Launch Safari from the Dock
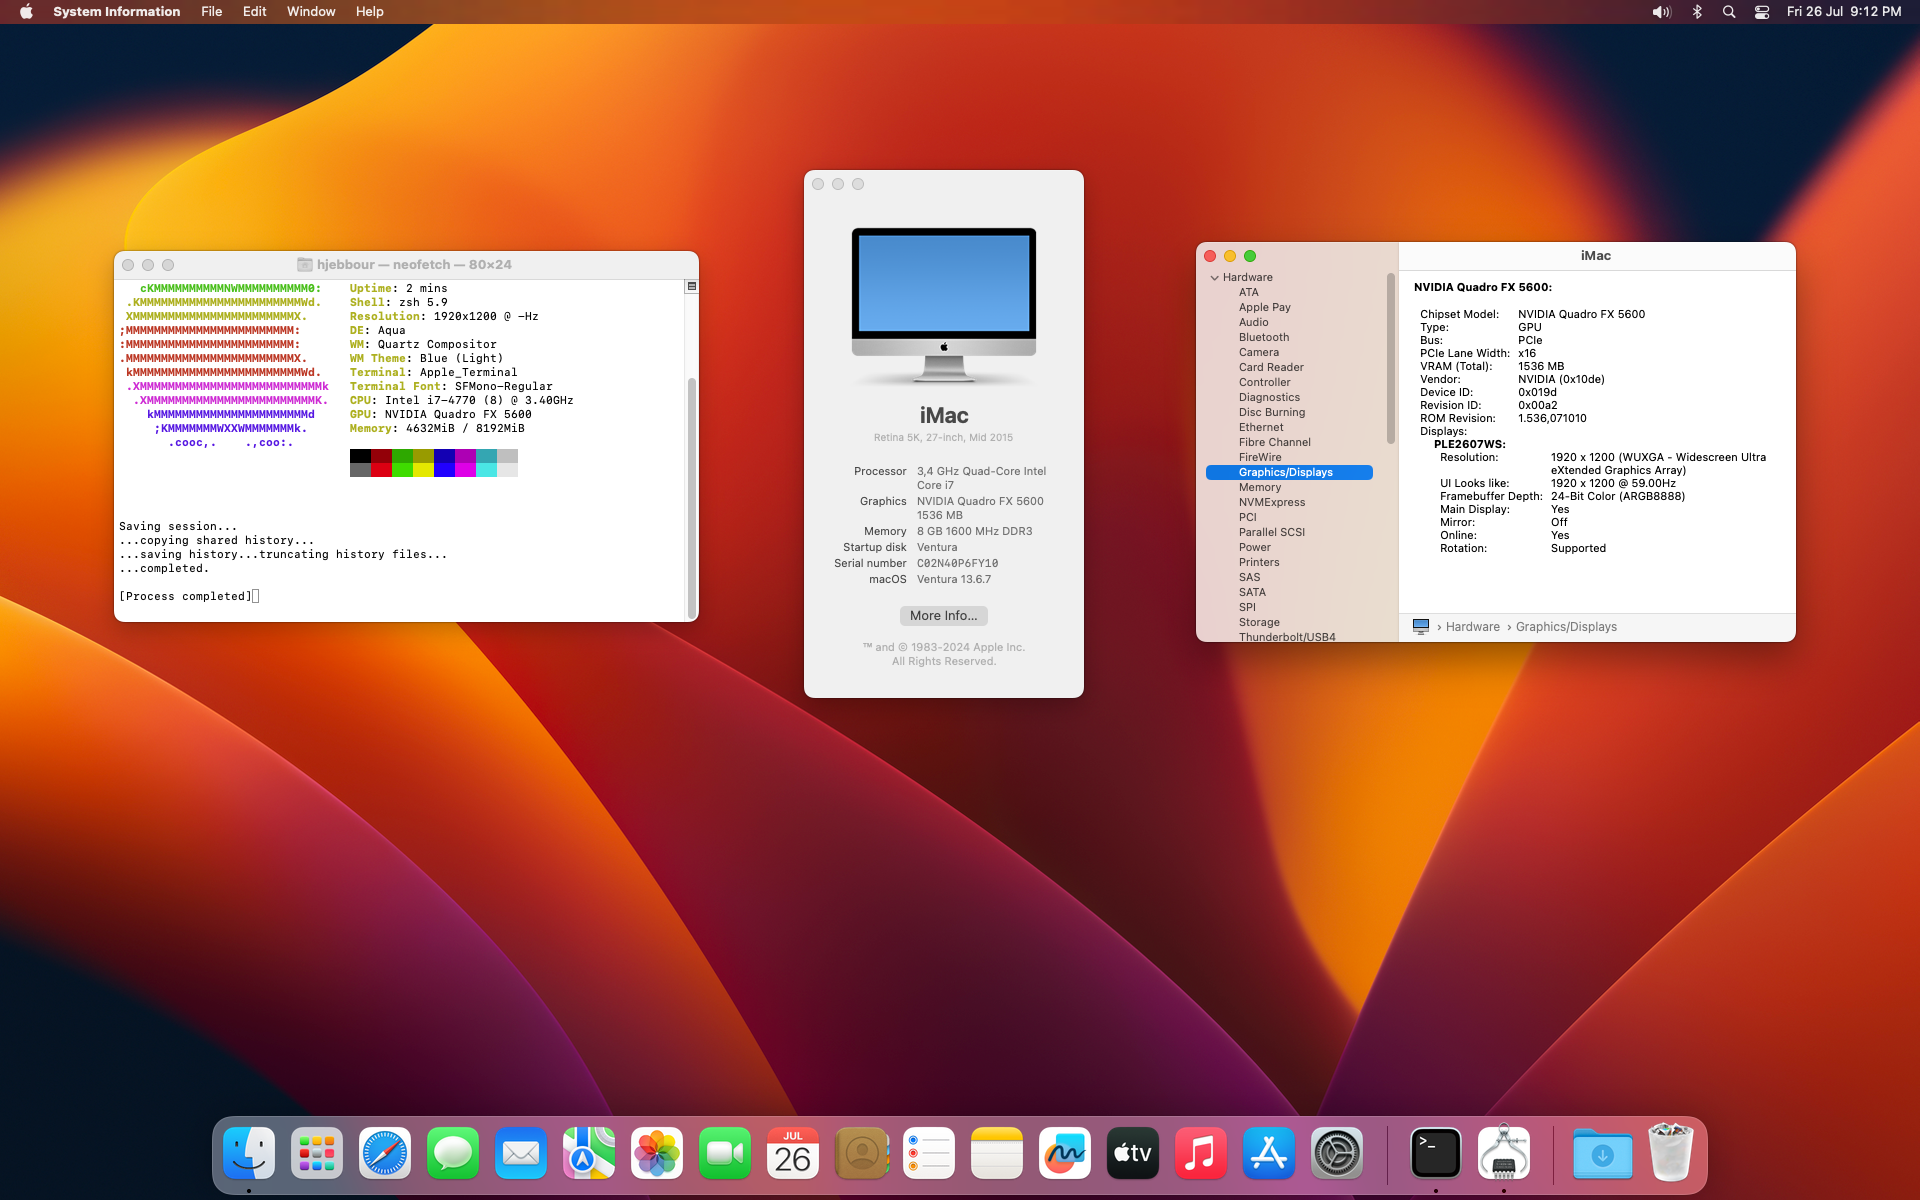This screenshot has height=1200, width=1920. pyautogui.click(x=385, y=1153)
